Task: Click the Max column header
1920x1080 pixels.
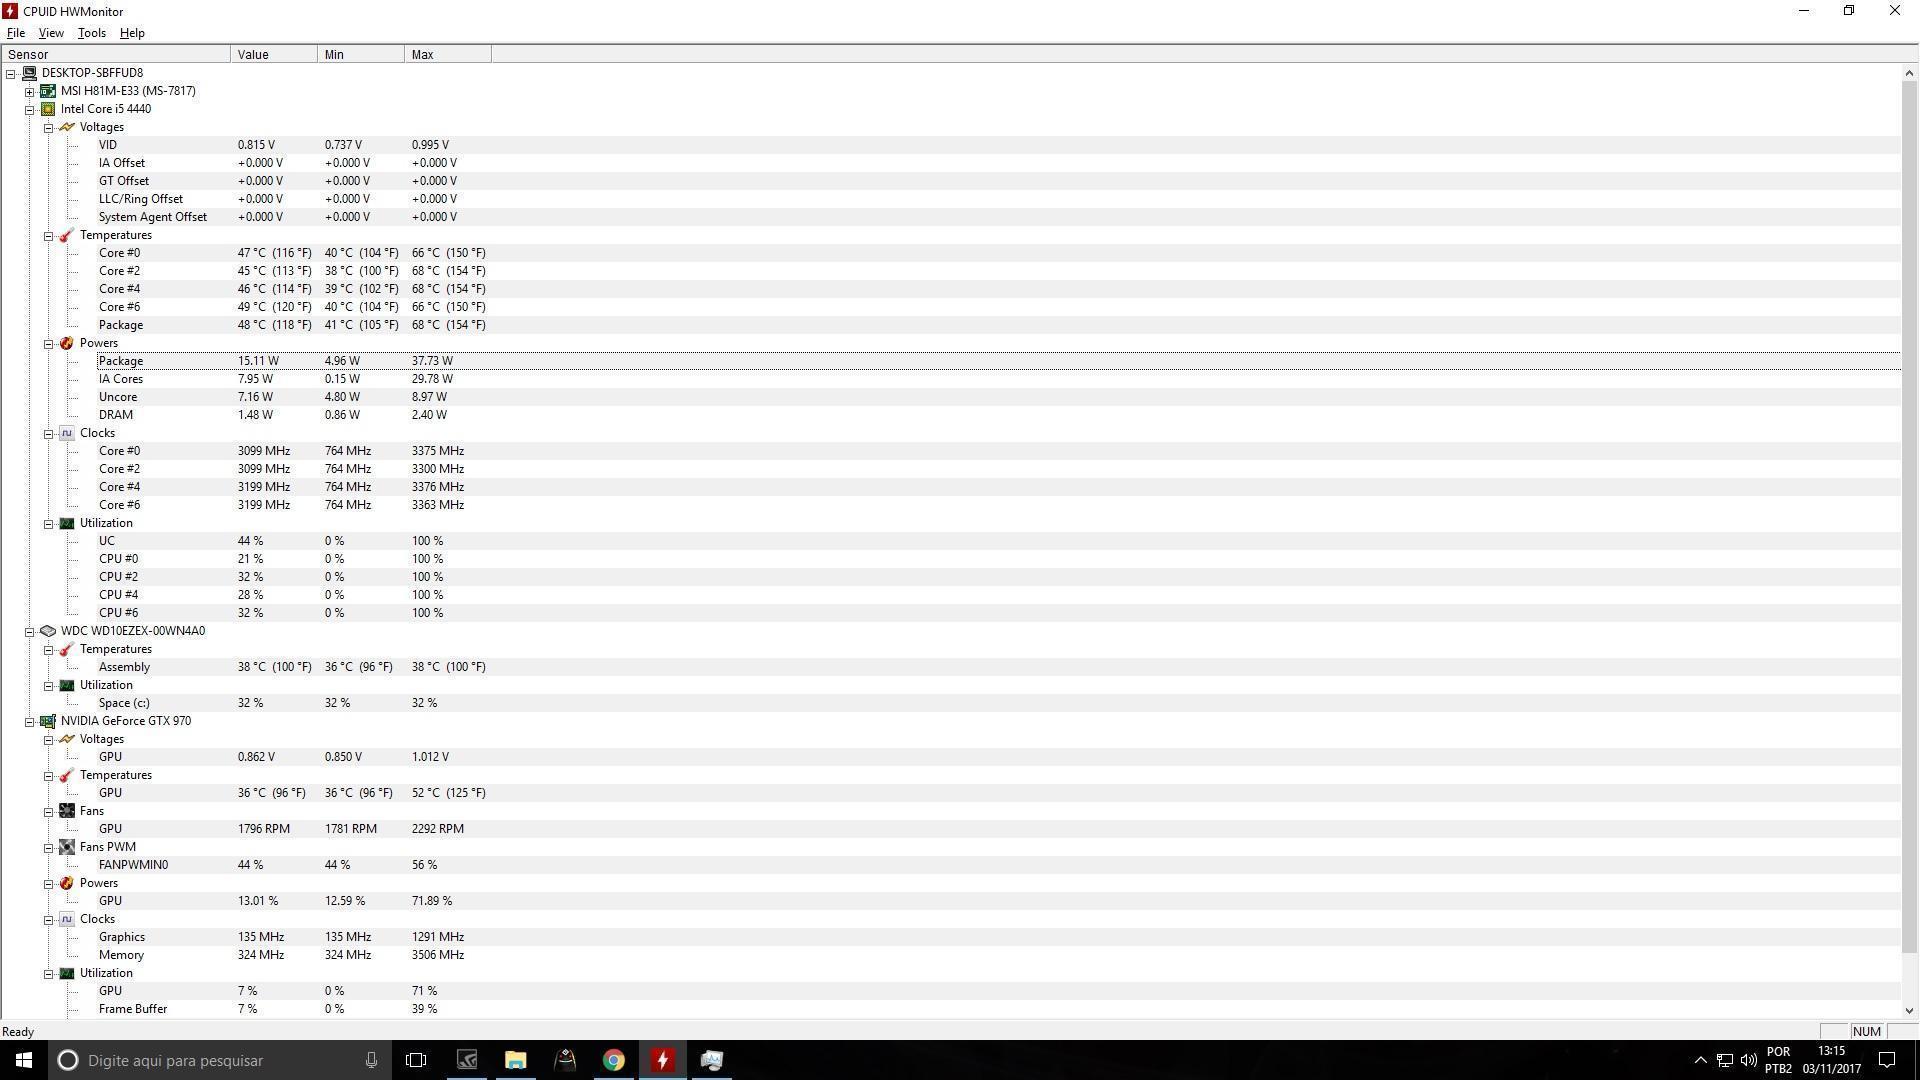Action: pos(448,55)
